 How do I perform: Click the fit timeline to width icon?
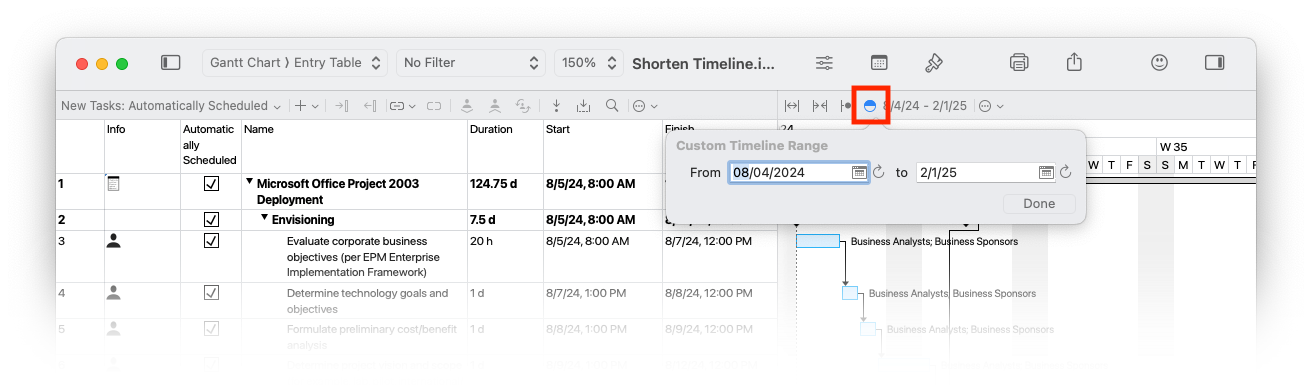pyautogui.click(x=792, y=105)
